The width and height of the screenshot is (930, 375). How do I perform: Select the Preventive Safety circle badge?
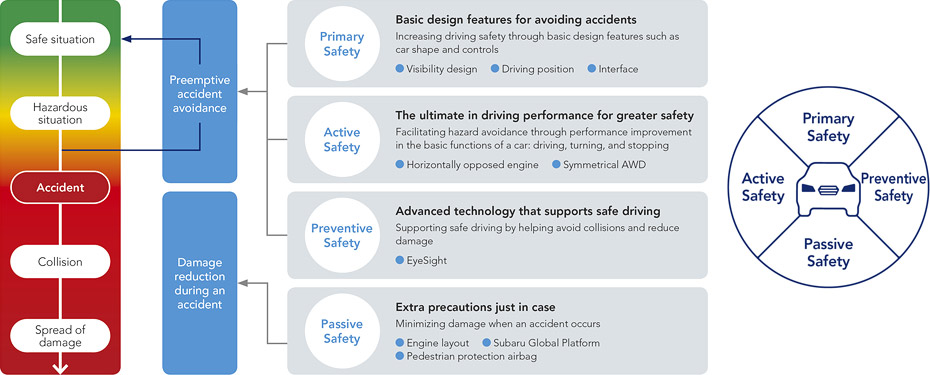(x=342, y=236)
